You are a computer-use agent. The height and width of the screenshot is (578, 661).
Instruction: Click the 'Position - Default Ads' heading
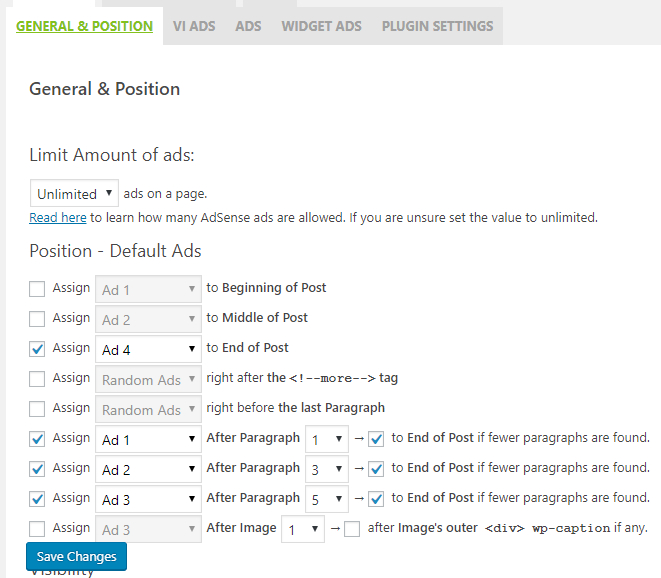[x=115, y=251]
